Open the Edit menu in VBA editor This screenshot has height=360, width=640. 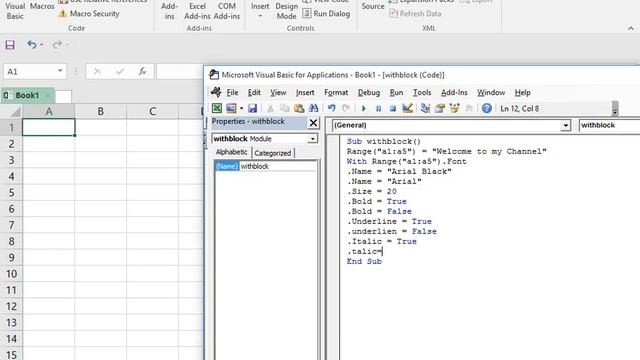[254, 93]
